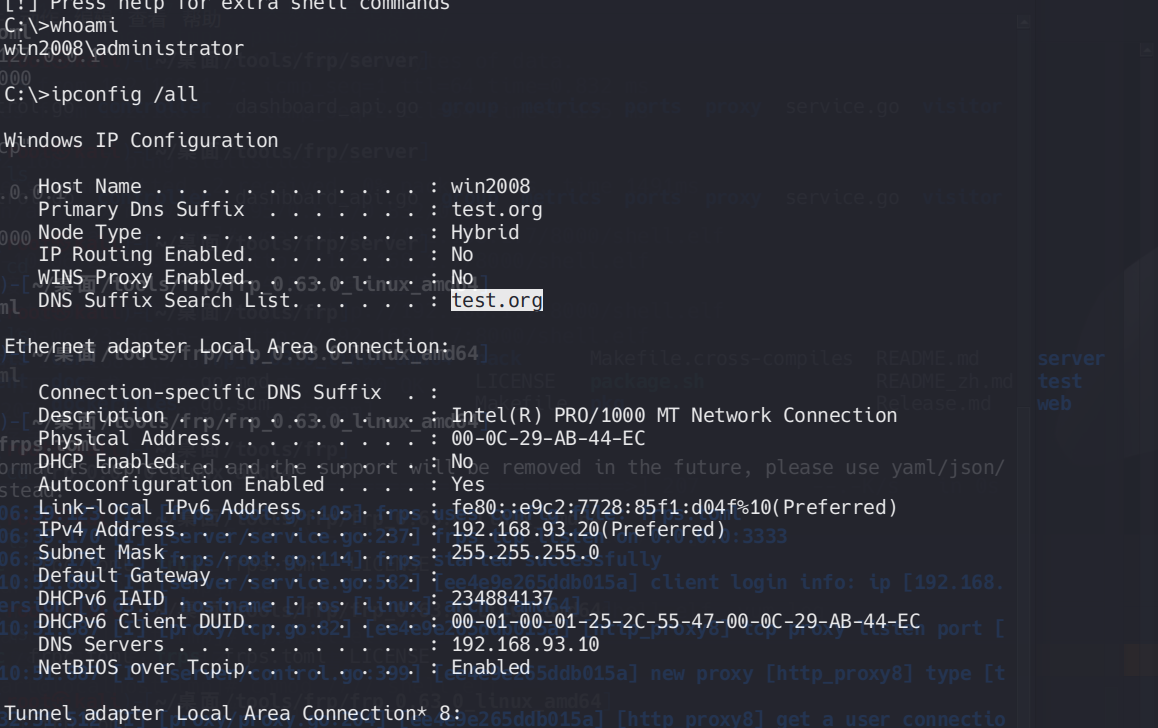Click the whoami command text
Image resolution: width=1158 pixels, height=728 pixels.
coord(84,25)
